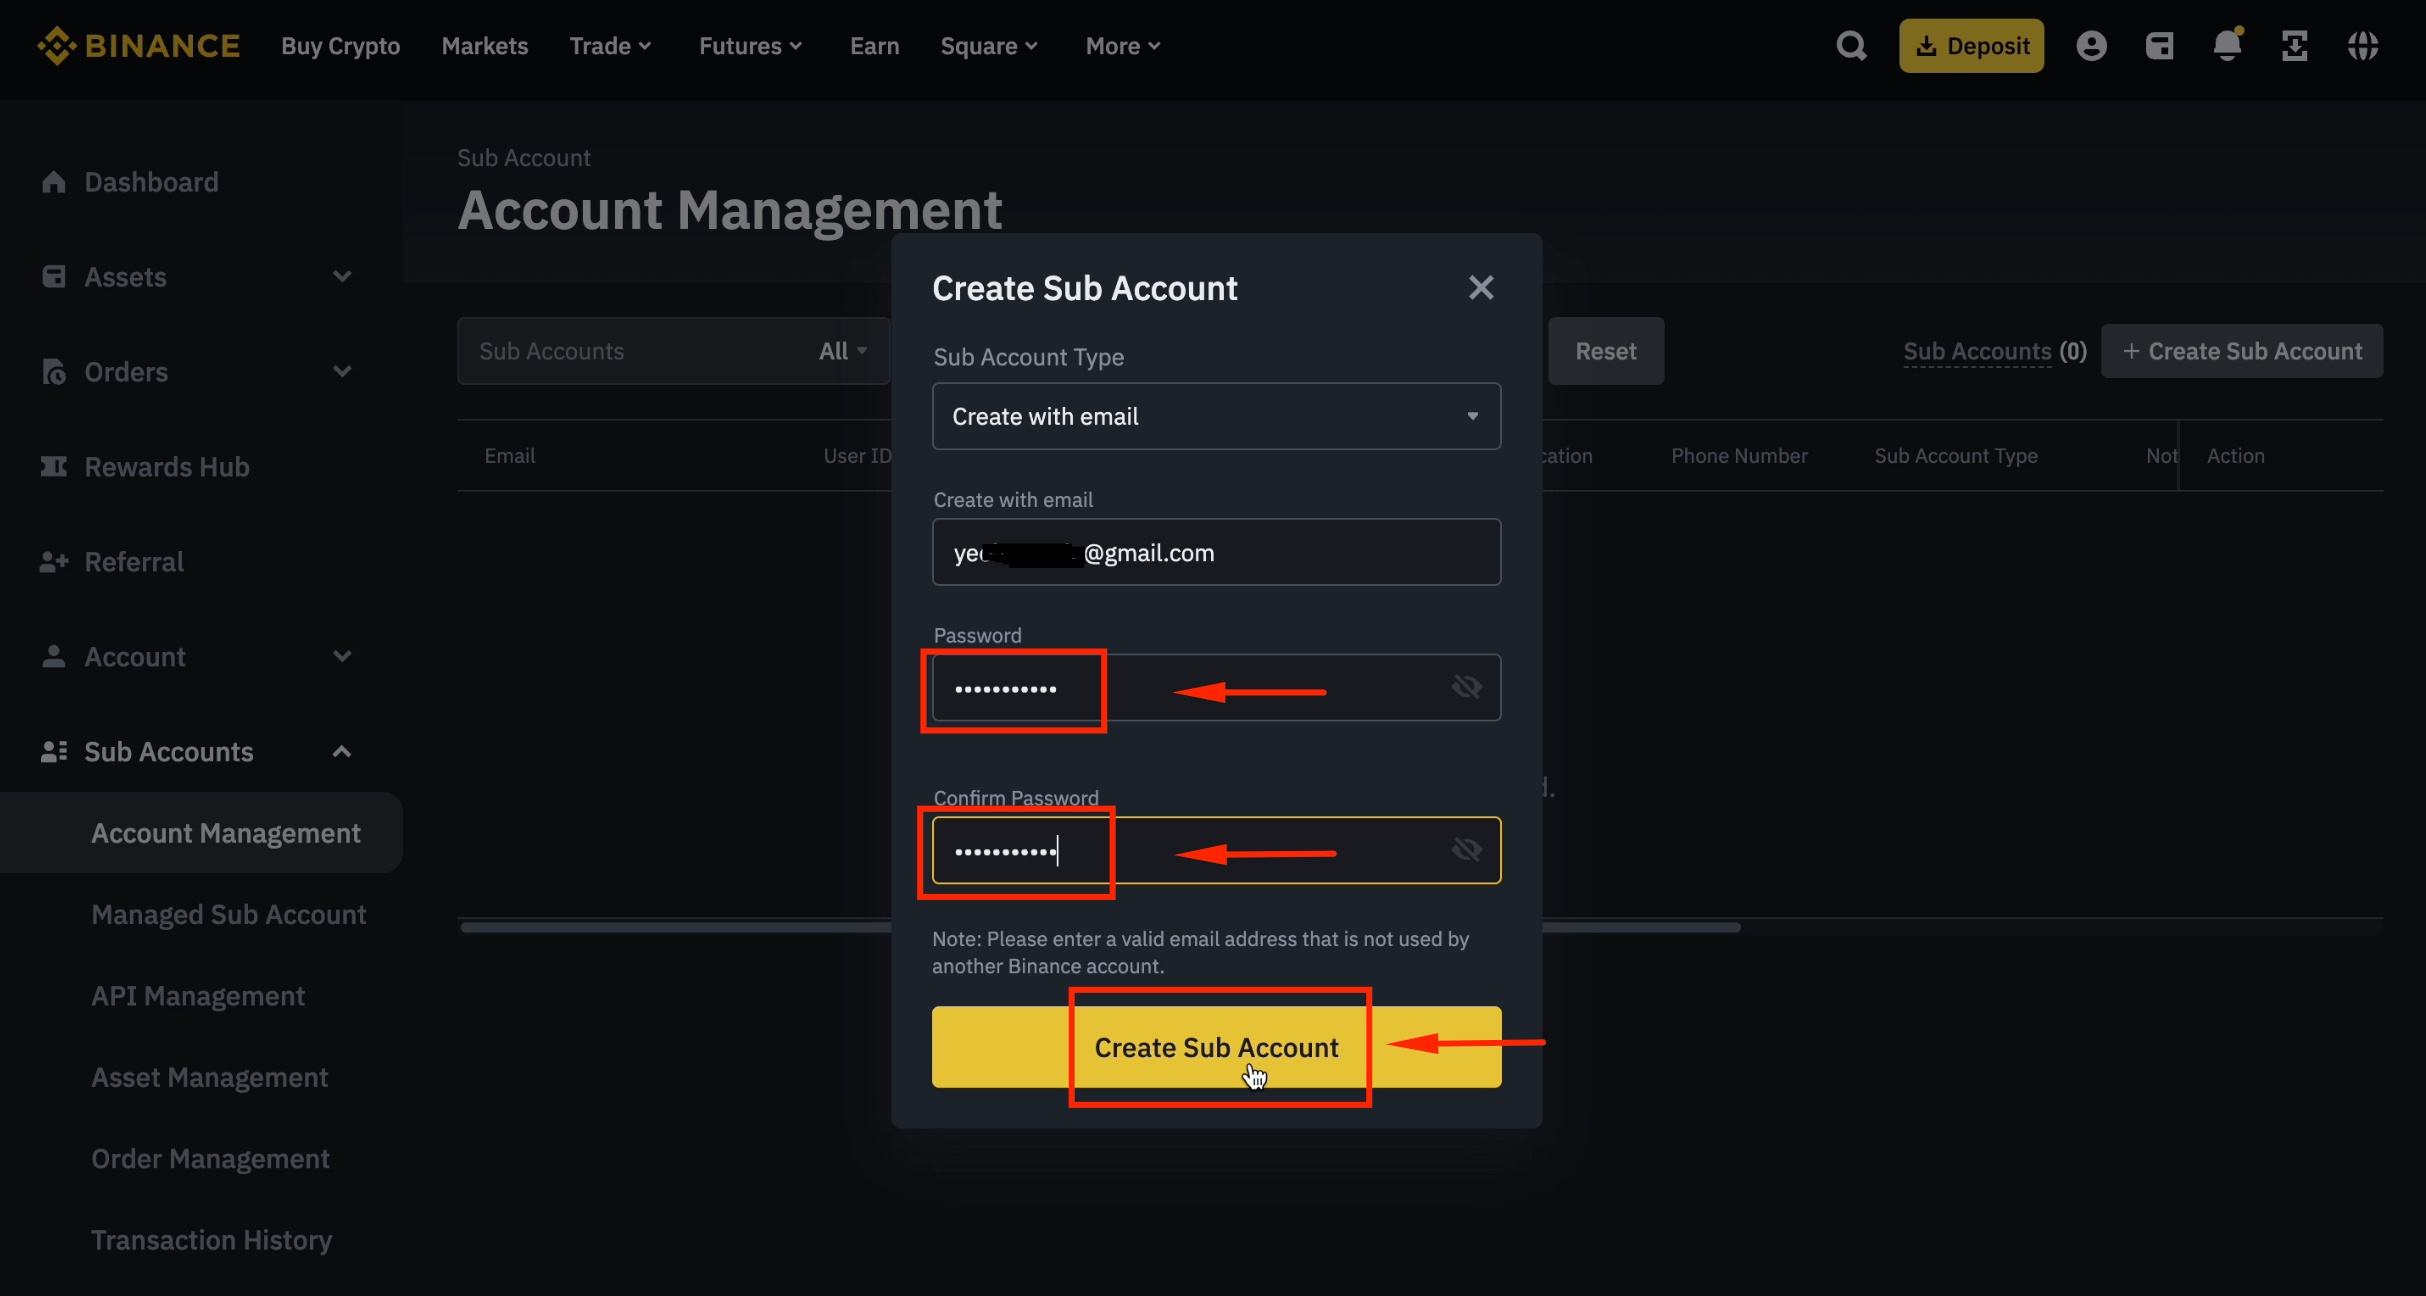Open the user profile icon
The height and width of the screenshot is (1296, 2426).
pos(2091,46)
